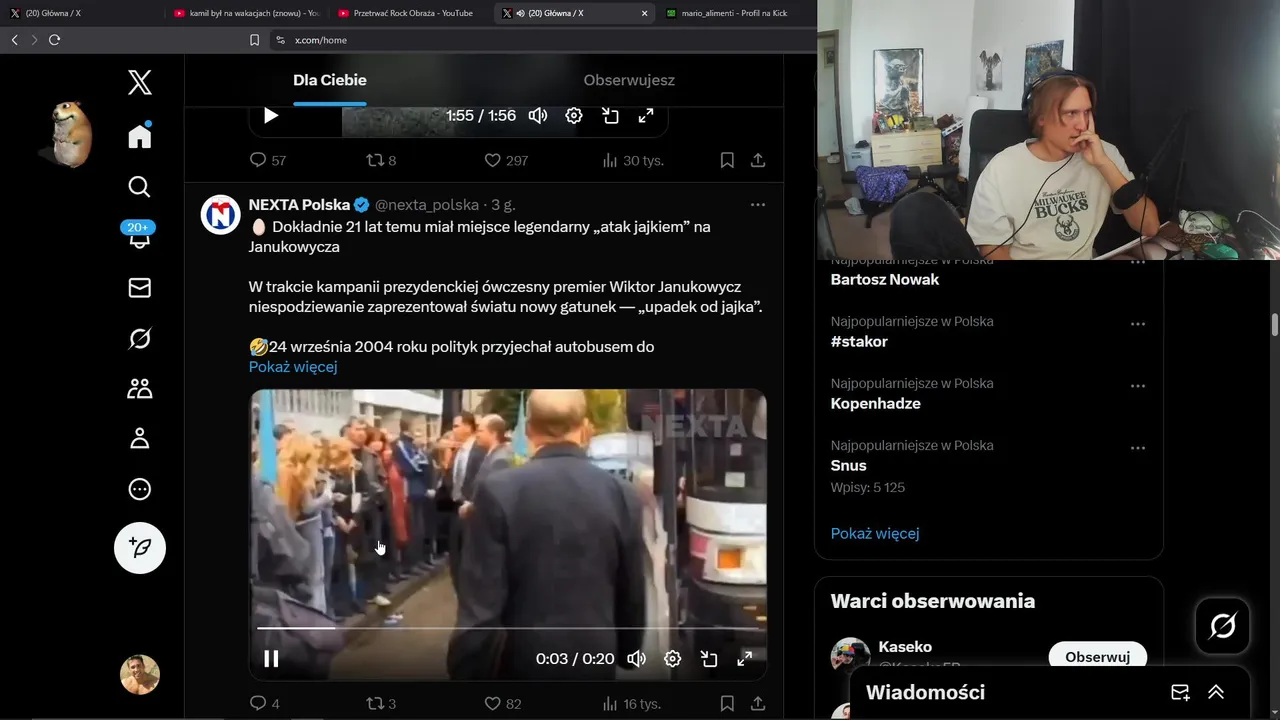Enter fullscreen on NEXTA video
Screen dimensions: 1280x720
(x=745, y=659)
